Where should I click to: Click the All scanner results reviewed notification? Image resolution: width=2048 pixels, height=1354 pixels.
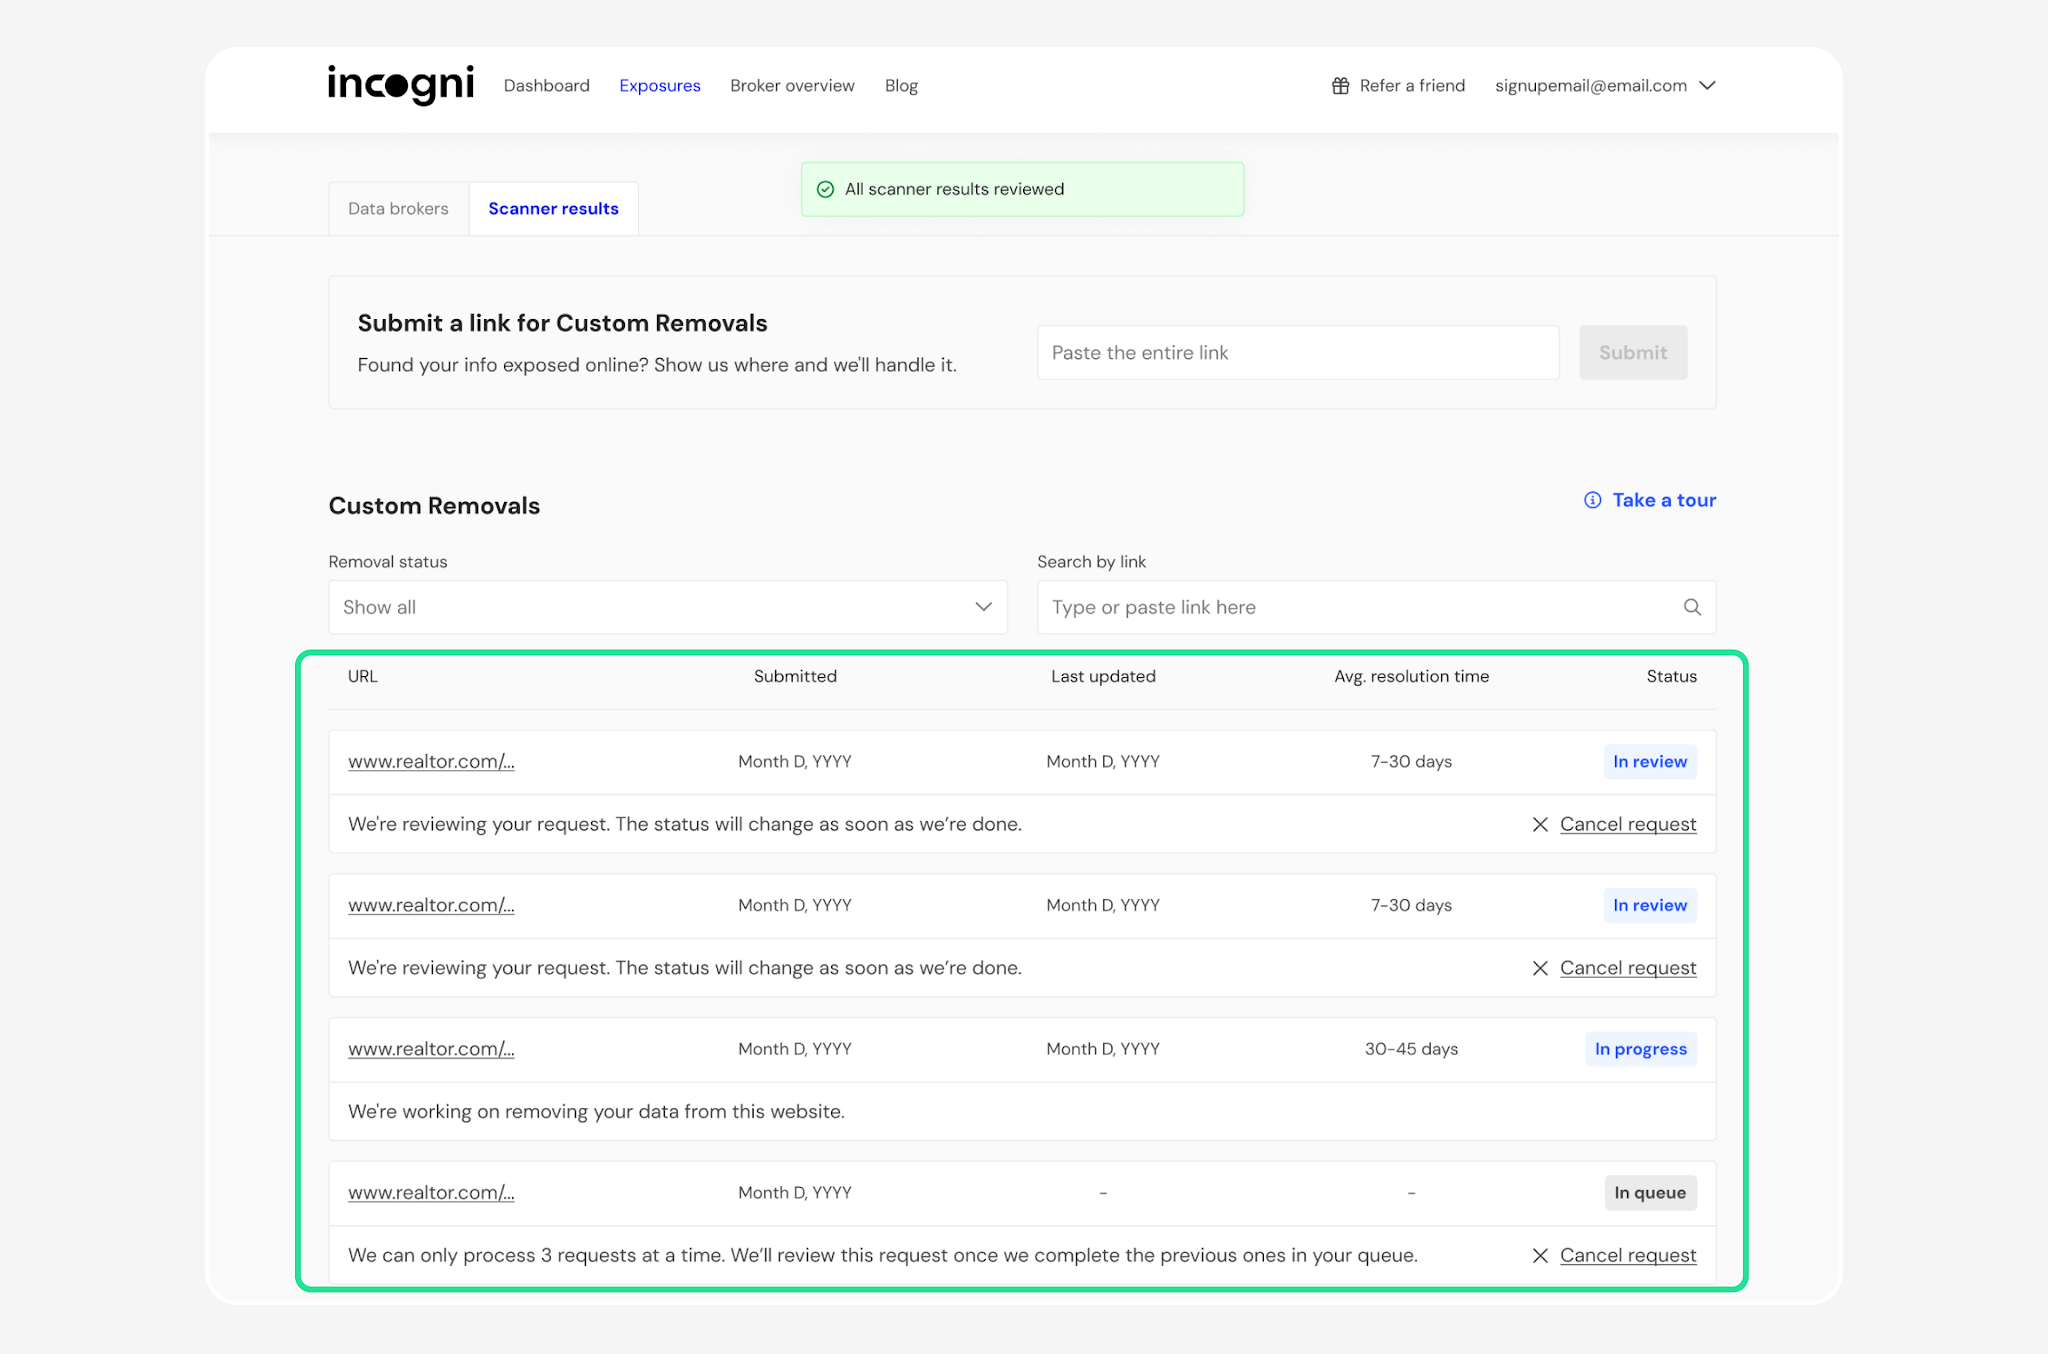point(1022,189)
